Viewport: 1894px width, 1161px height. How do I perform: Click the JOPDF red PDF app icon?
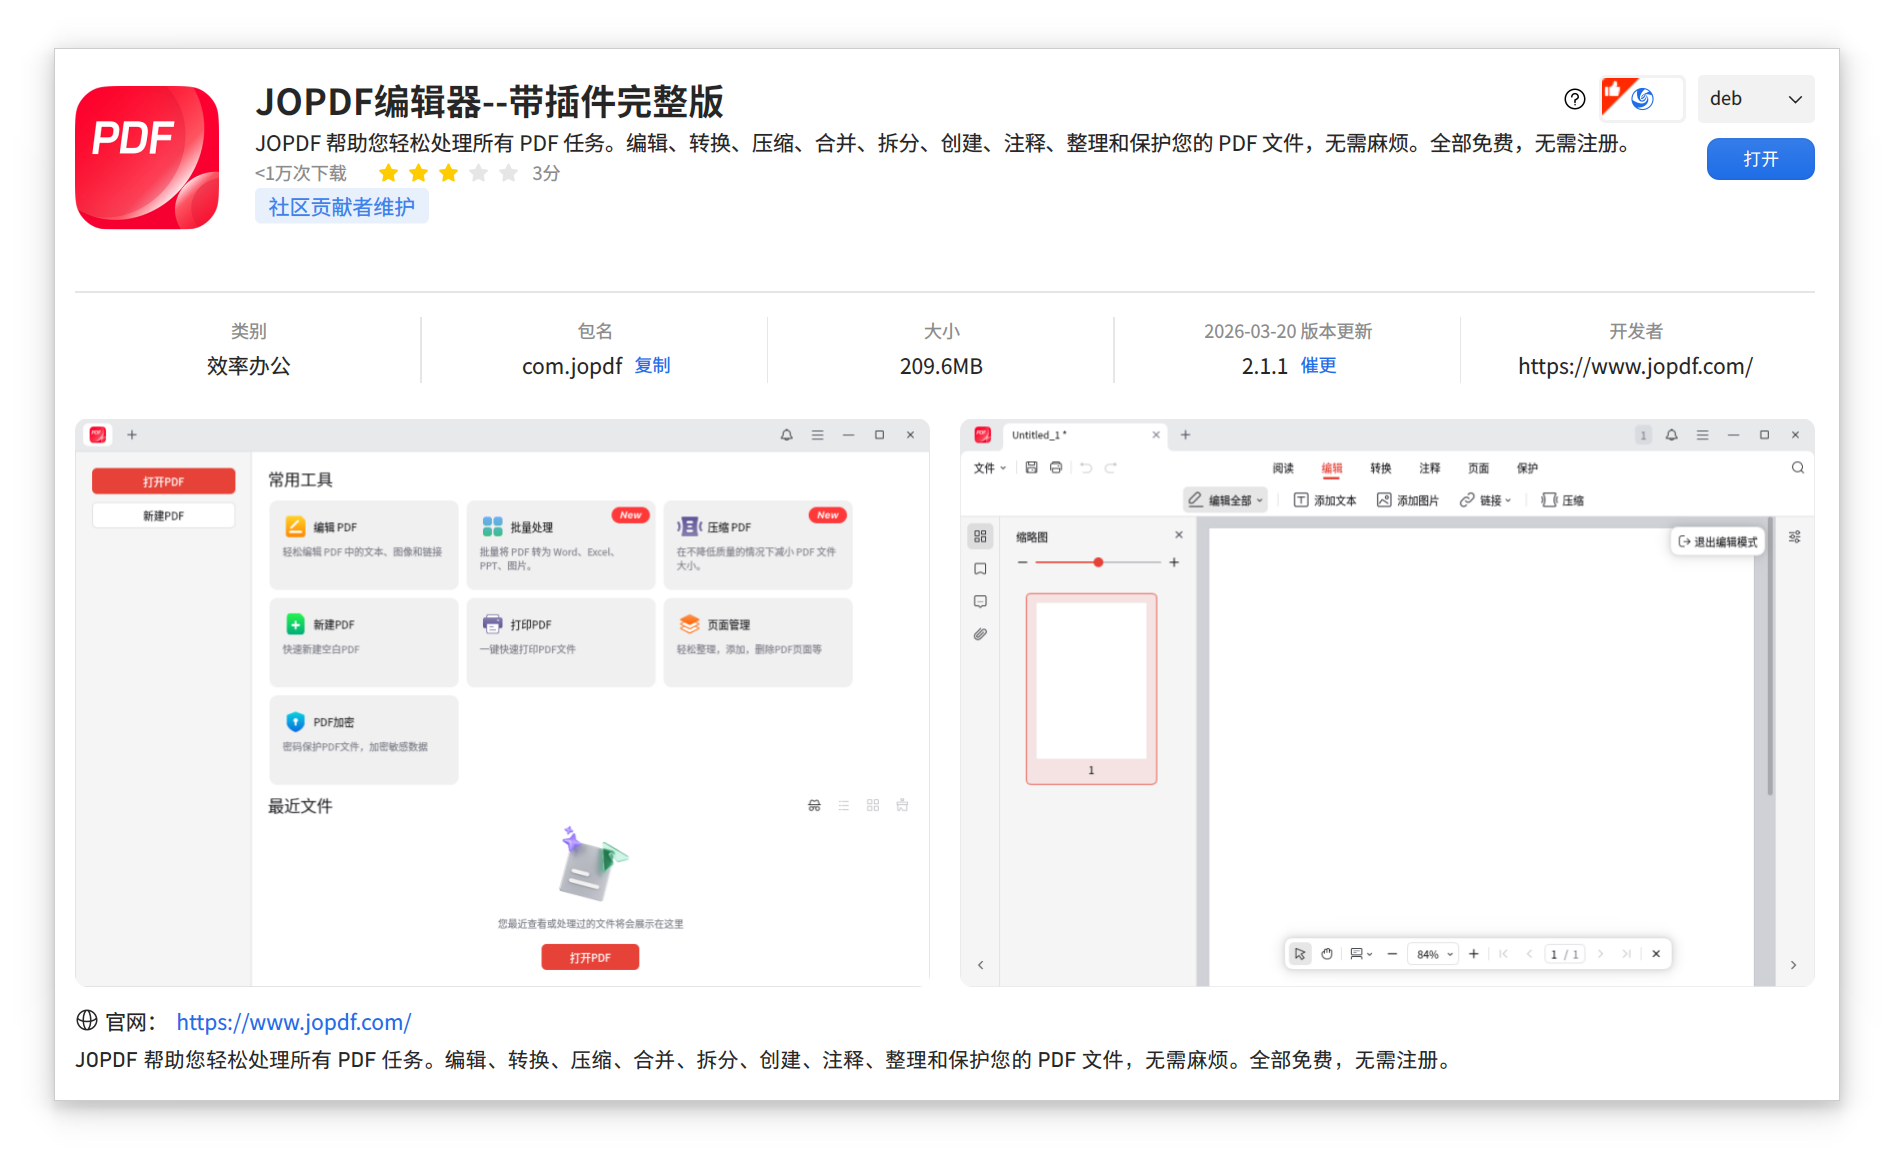147,158
